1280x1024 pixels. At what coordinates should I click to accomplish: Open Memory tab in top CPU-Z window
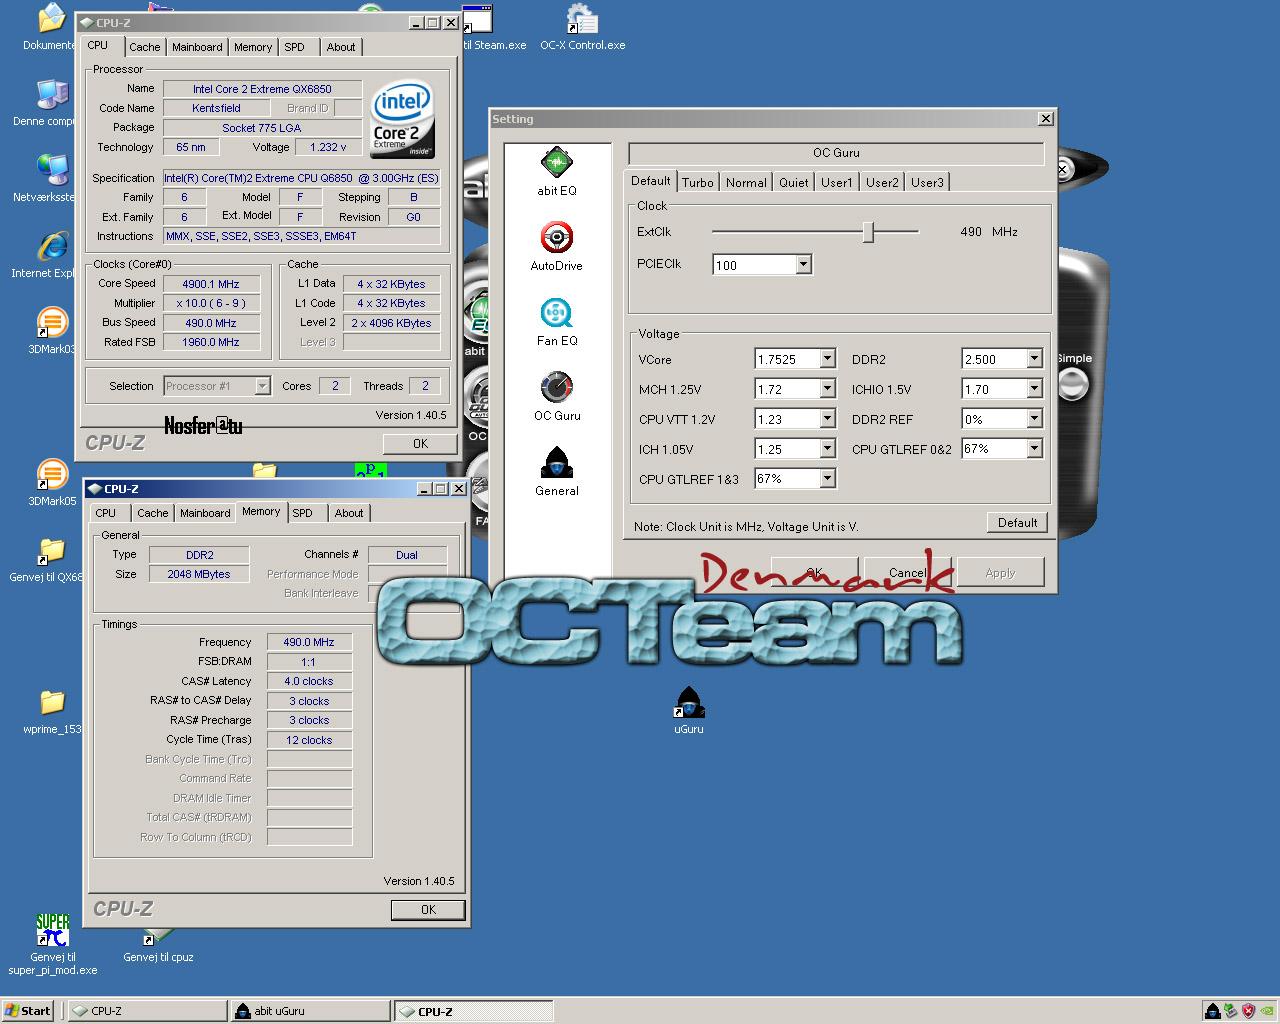pyautogui.click(x=253, y=47)
